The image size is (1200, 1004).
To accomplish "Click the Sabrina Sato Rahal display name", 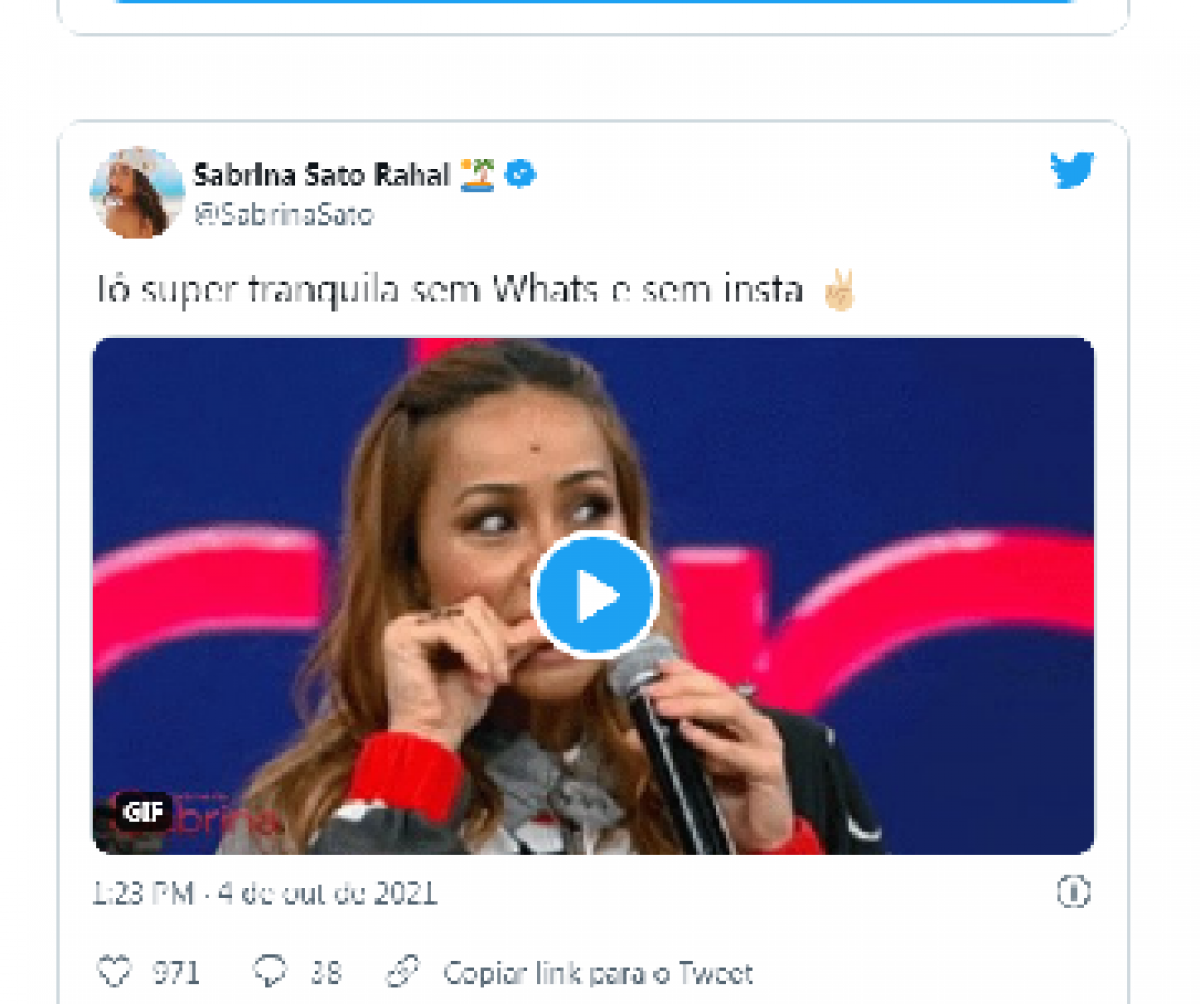I will pyautogui.click(x=321, y=176).
